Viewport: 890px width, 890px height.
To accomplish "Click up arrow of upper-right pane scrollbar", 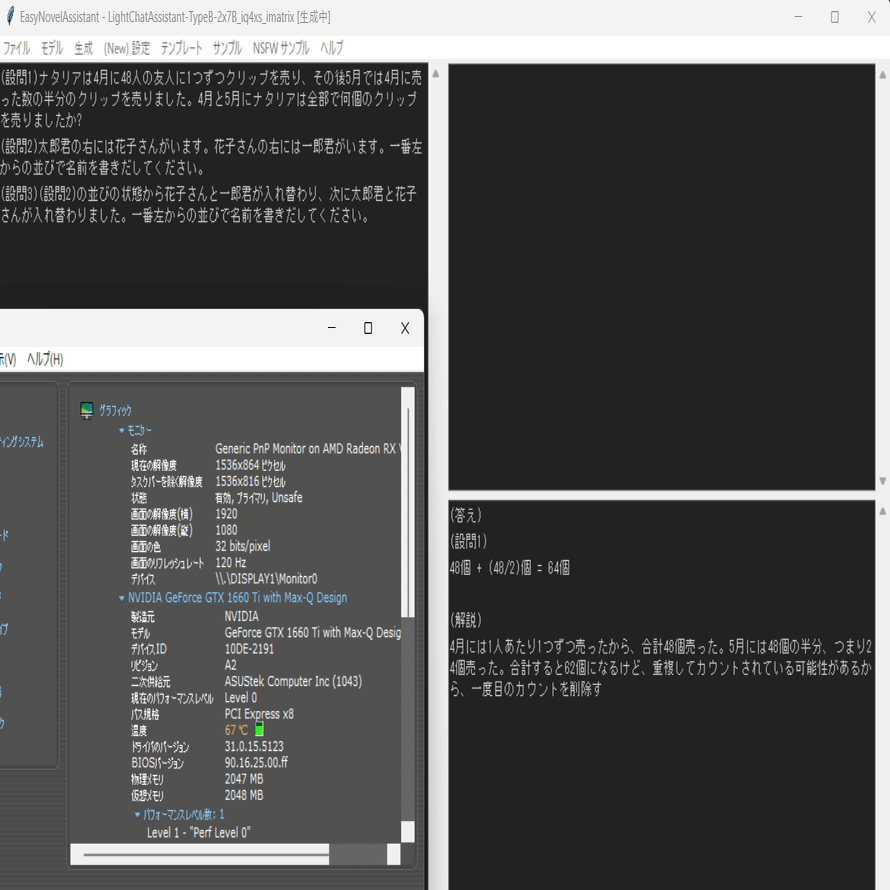I will tap(883, 74).
